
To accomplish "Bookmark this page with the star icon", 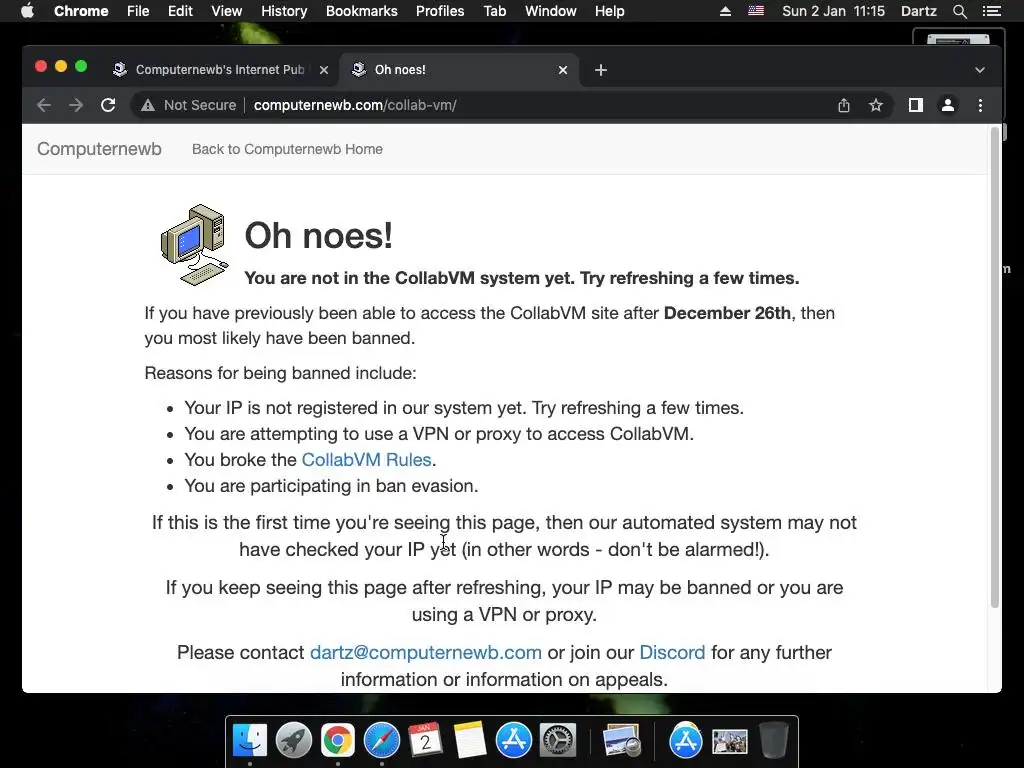I will (876, 105).
